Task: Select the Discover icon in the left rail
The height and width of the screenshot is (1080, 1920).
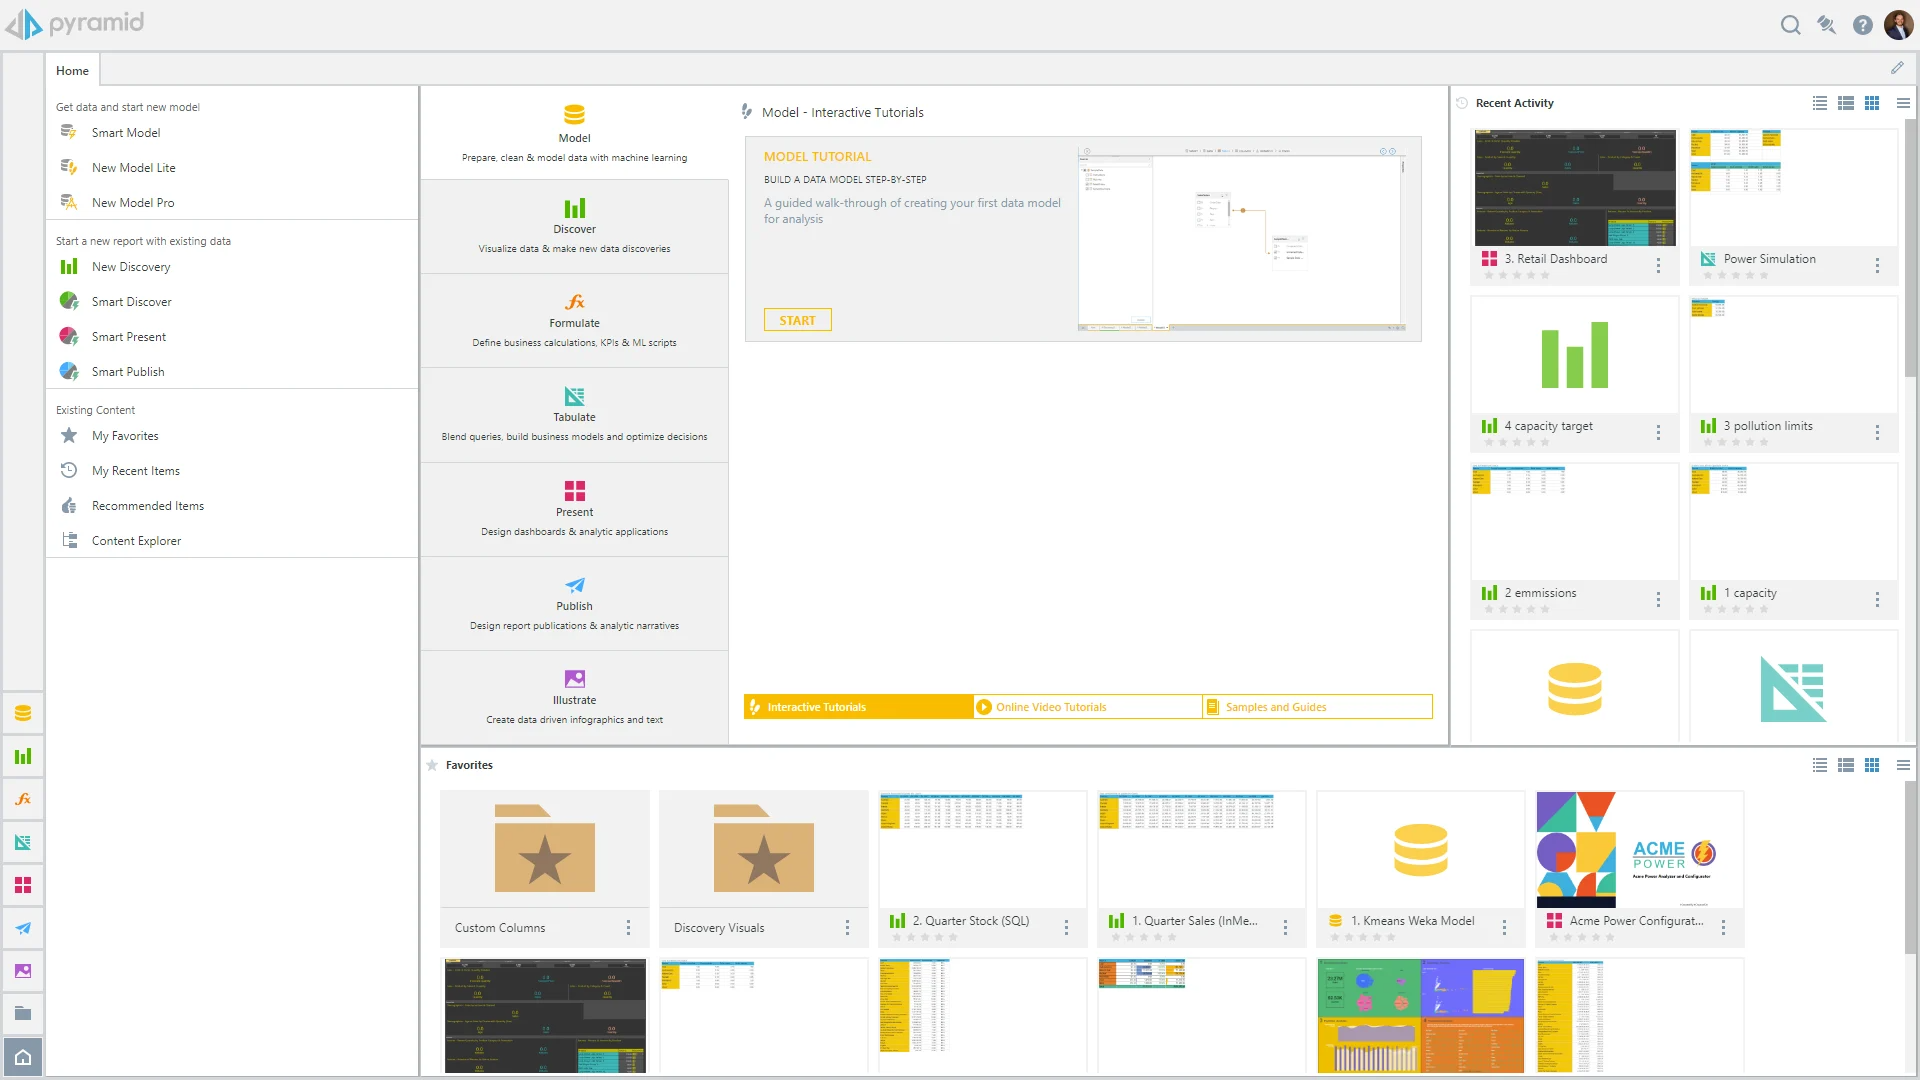Action: [x=23, y=757]
